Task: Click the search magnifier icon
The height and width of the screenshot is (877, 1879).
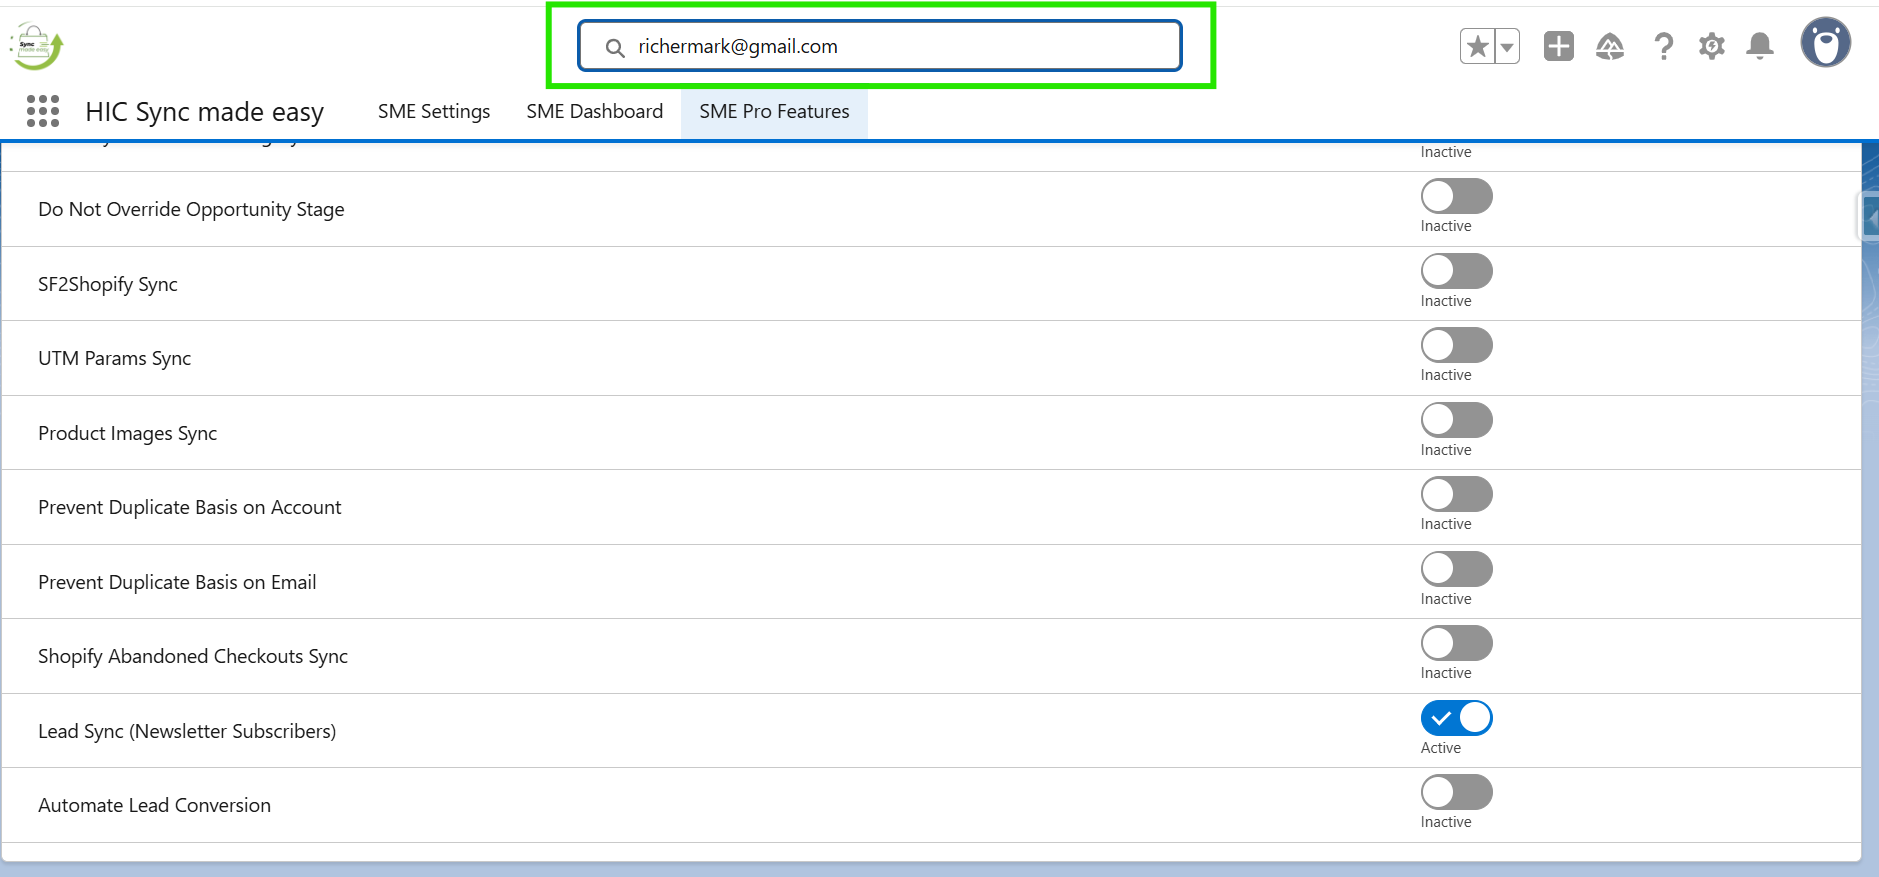Action: (x=615, y=48)
